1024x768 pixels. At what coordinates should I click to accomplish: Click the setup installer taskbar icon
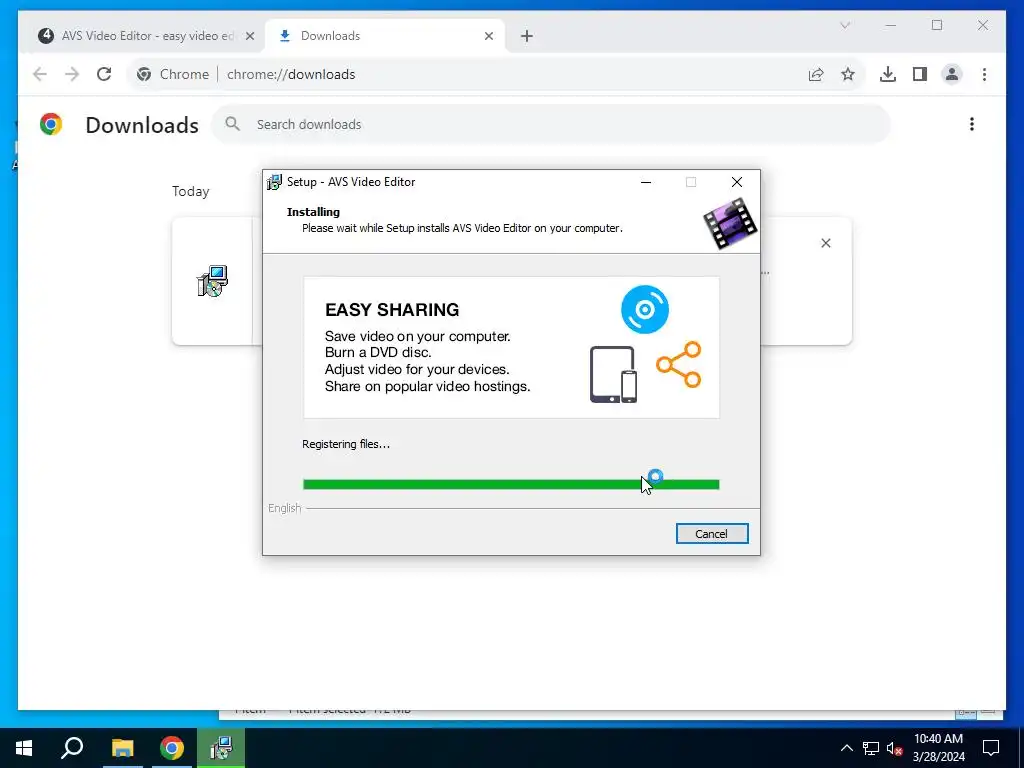pyautogui.click(x=221, y=748)
